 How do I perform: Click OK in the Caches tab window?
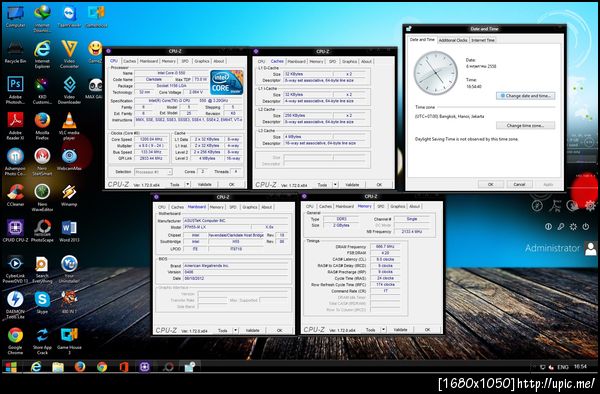[379, 185]
